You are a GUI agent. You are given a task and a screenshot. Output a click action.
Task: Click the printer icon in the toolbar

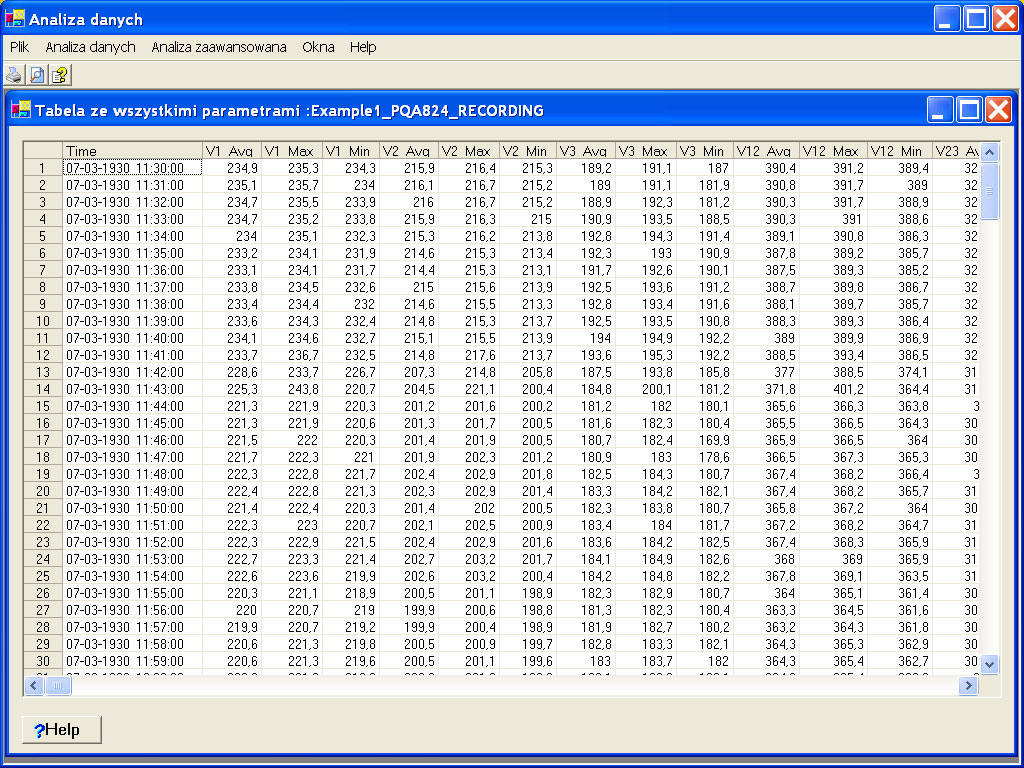pos(14,75)
